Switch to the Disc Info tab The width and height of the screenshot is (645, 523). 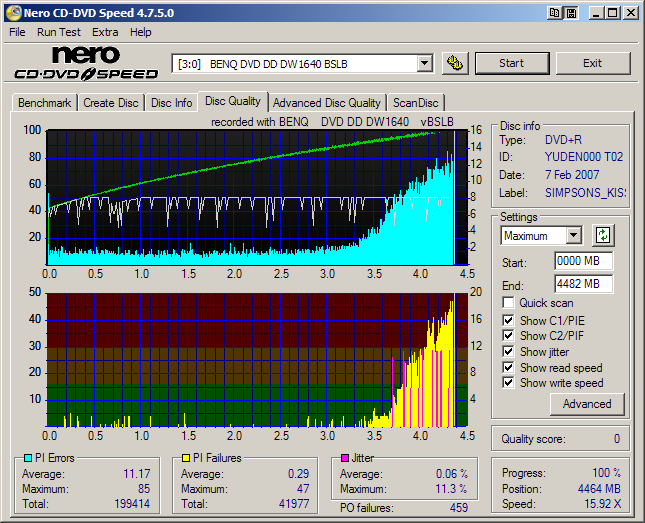coord(172,103)
